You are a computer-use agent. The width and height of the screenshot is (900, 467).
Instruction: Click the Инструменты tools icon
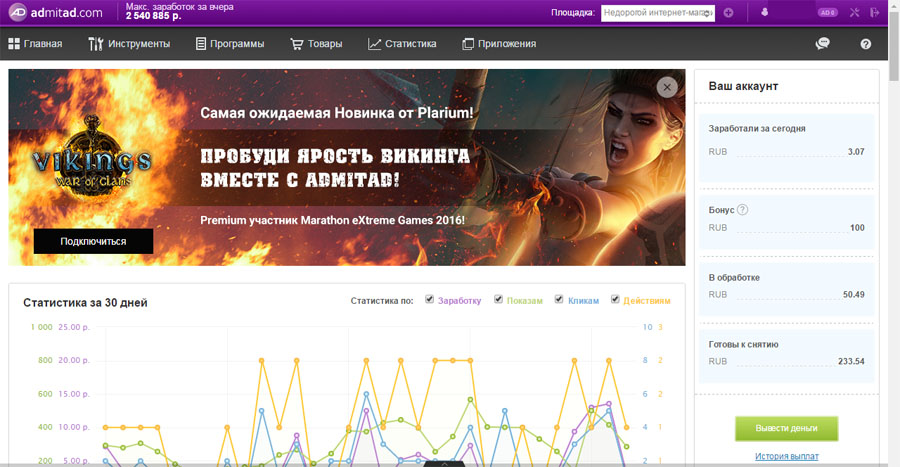(x=96, y=44)
